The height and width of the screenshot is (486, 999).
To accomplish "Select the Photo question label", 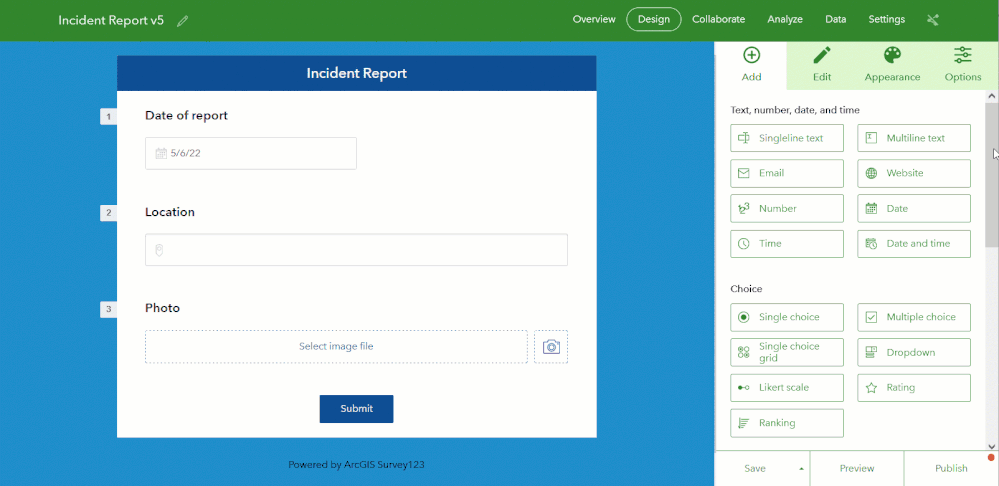I will click(162, 308).
